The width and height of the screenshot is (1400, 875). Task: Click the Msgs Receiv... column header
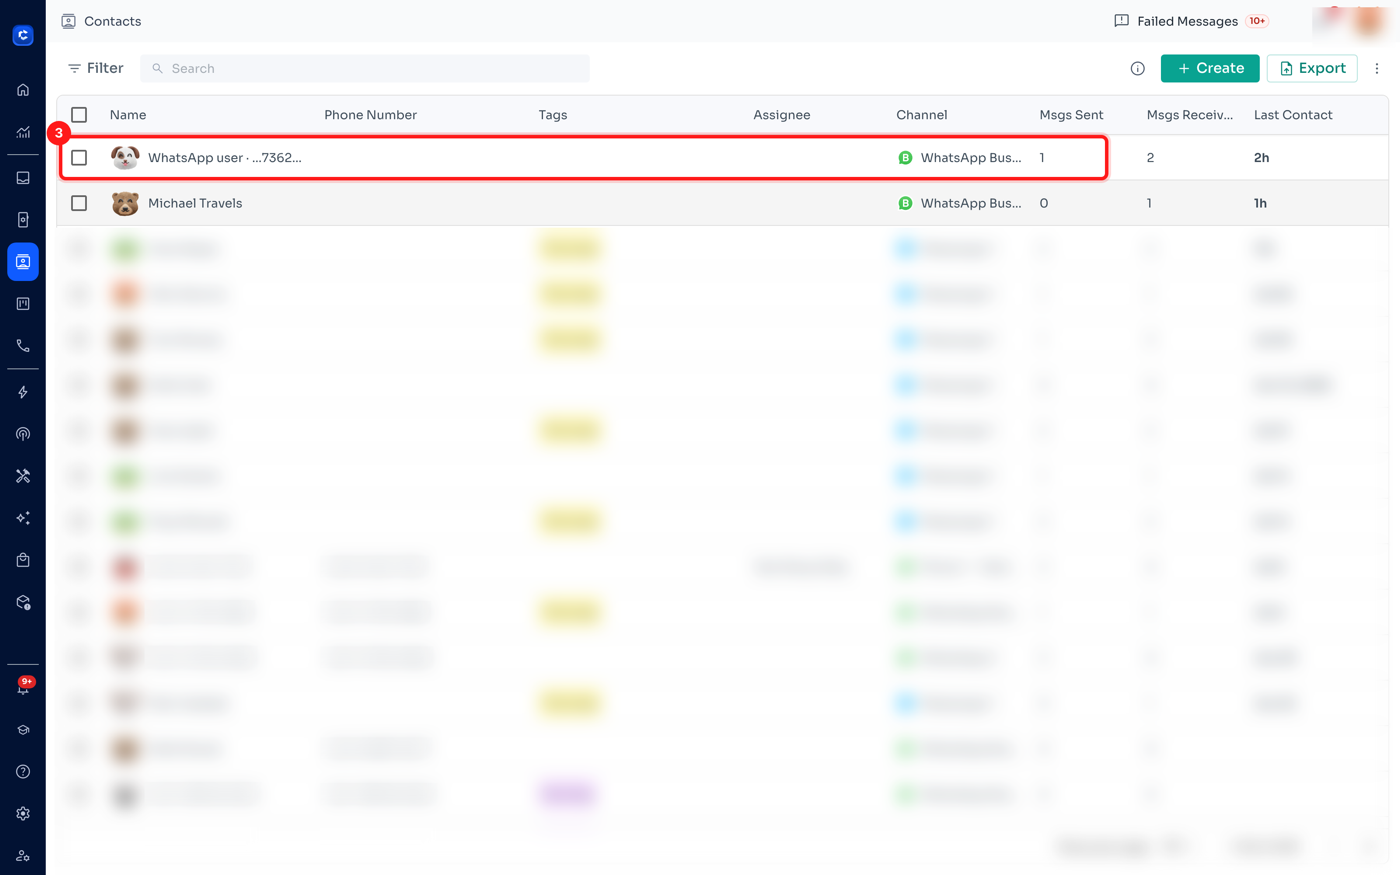click(1190, 115)
